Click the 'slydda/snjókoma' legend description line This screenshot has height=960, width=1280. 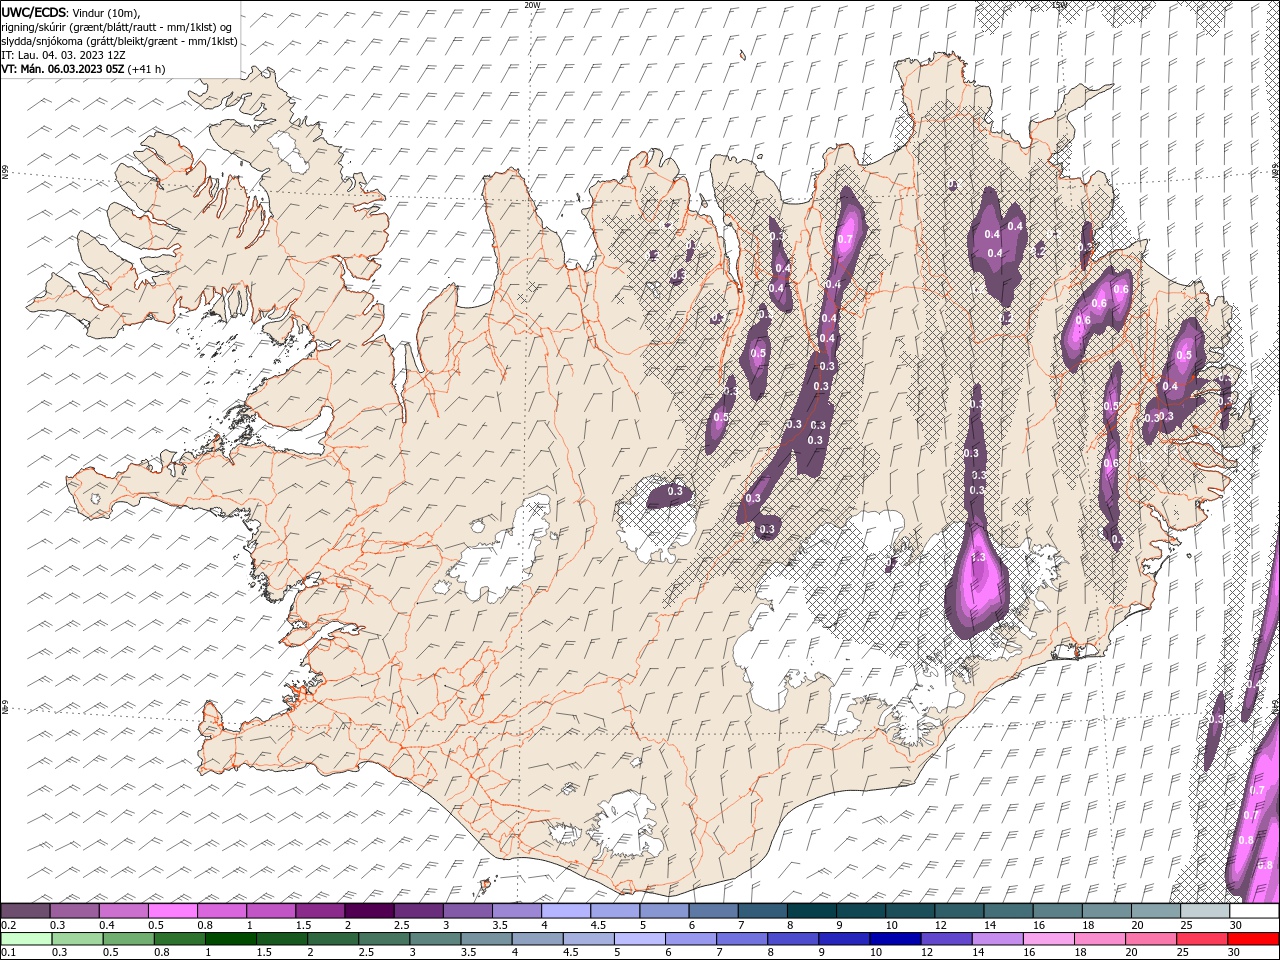pos(118,41)
